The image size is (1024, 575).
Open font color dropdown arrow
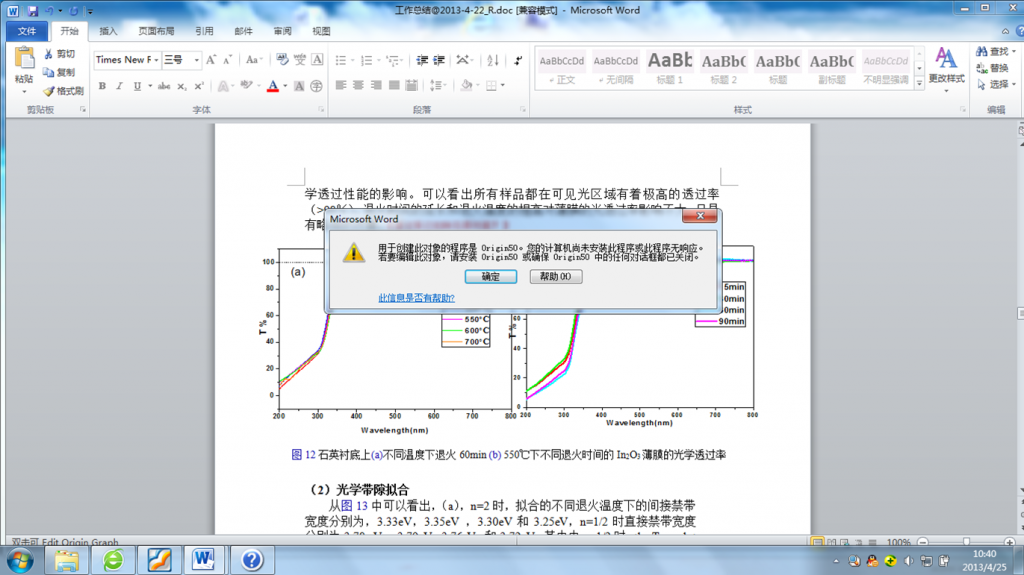click(285, 86)
